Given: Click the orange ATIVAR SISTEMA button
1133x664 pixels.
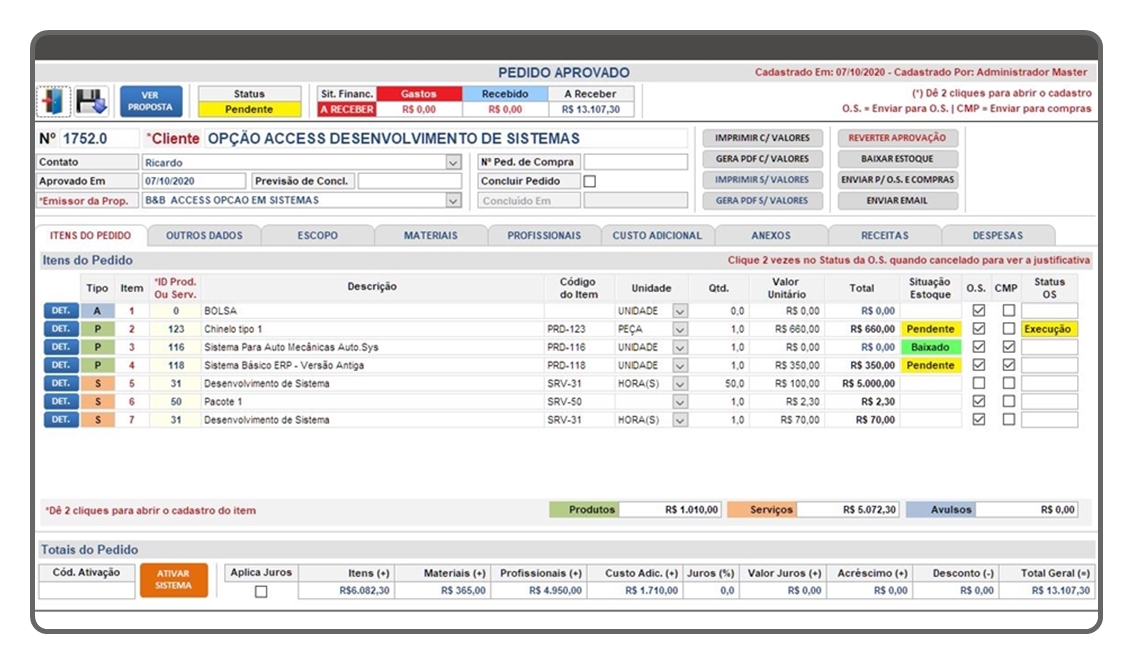Looking at the screenshot, I should pyautogui.click(x=173, y=580).
